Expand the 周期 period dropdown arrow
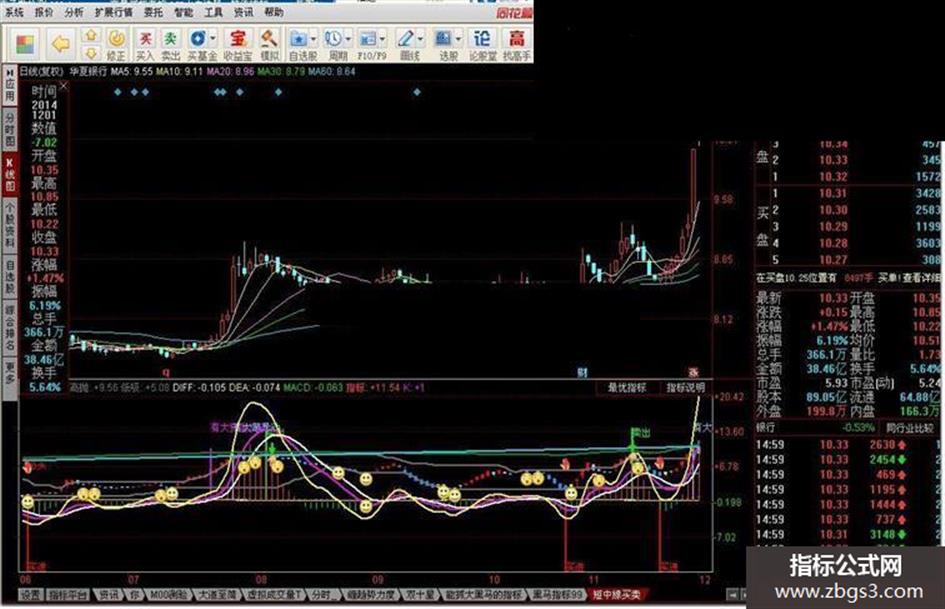The height and width of the screenshot is (609, 945). 348,39
